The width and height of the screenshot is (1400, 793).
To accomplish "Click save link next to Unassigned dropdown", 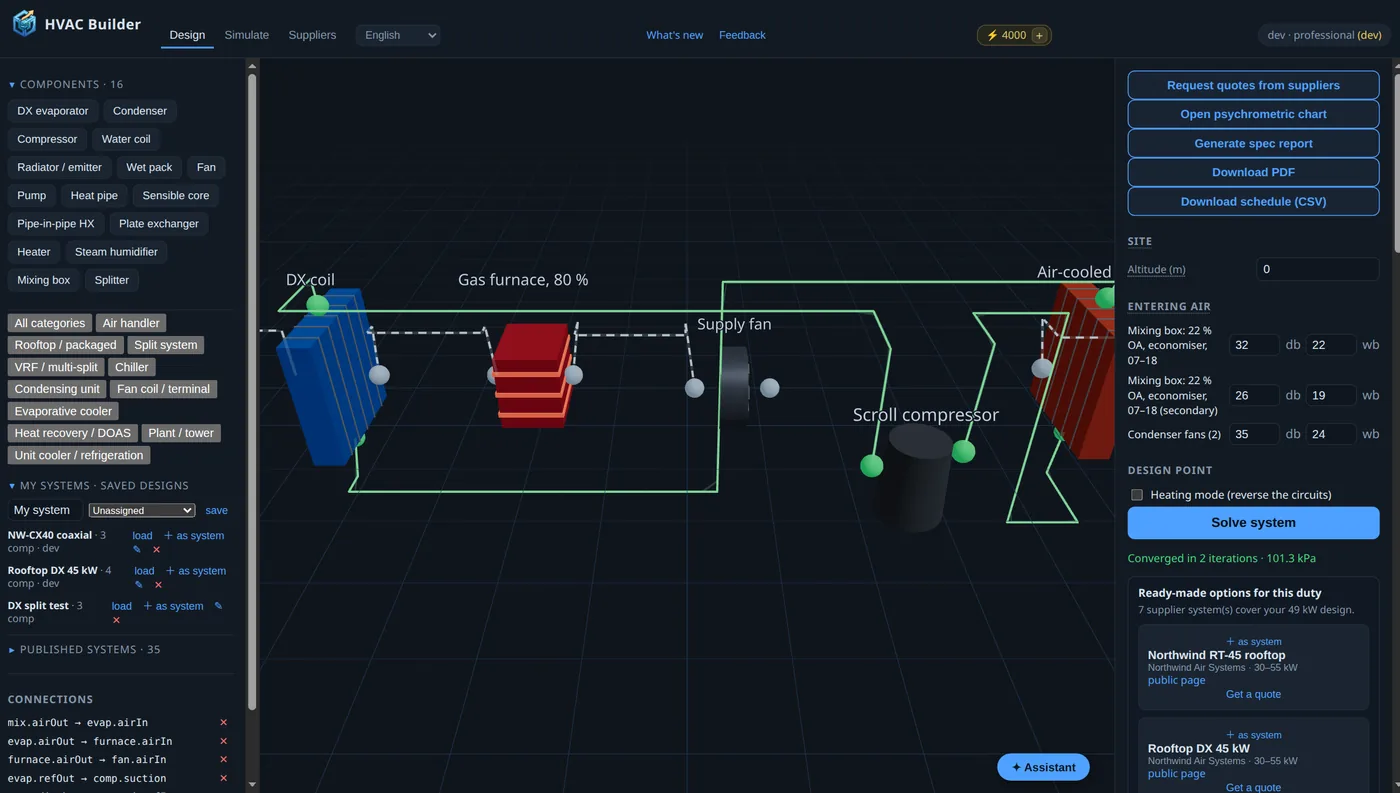I will click(x=216, y=510).
